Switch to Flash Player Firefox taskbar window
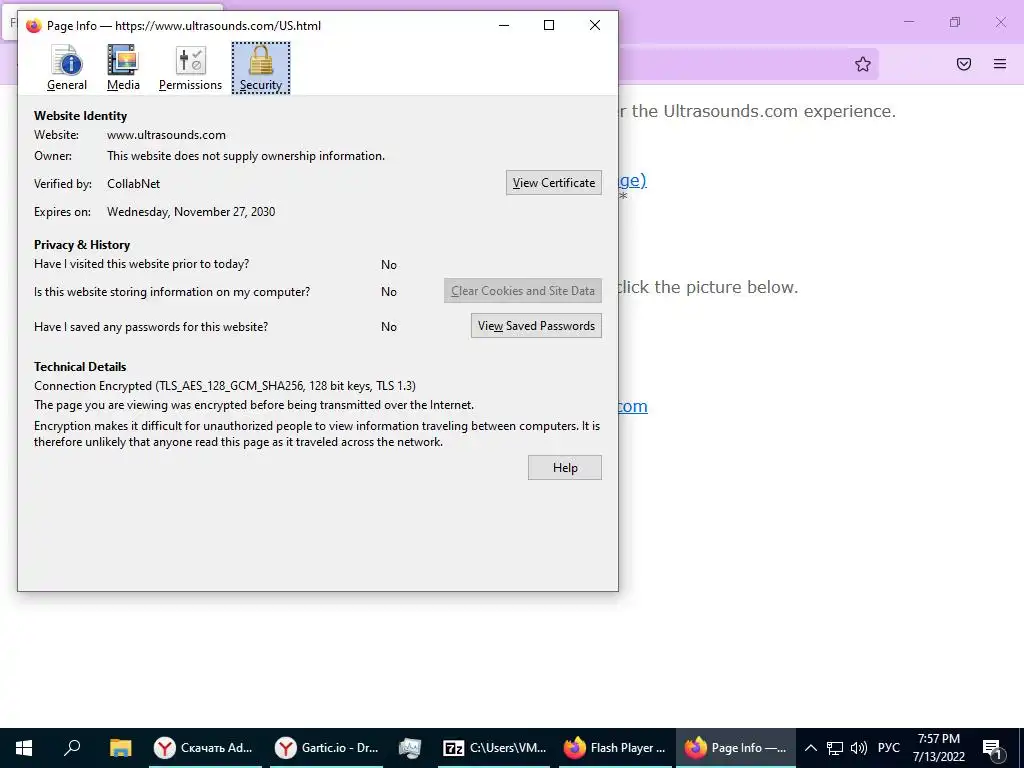The image size is (1024, 768). (x=615, y=748)
